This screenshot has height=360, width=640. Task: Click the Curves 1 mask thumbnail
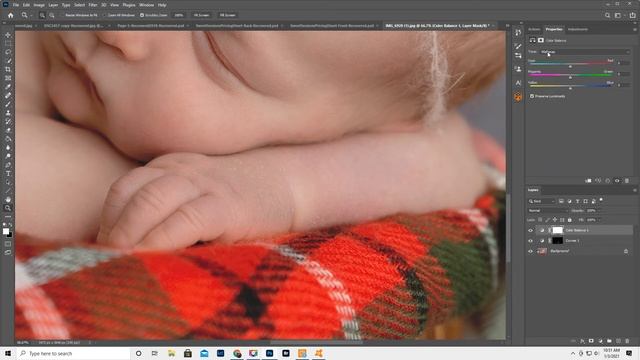(558, 241)
